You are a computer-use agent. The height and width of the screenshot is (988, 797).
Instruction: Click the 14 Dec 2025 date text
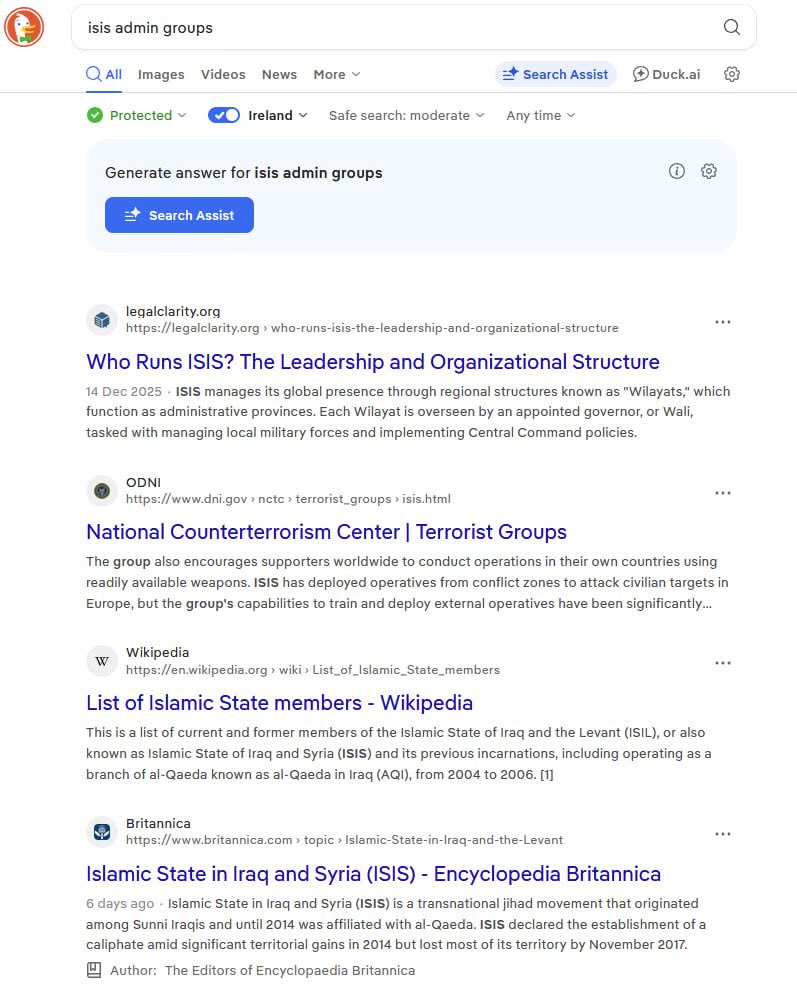tap(124, 391)
